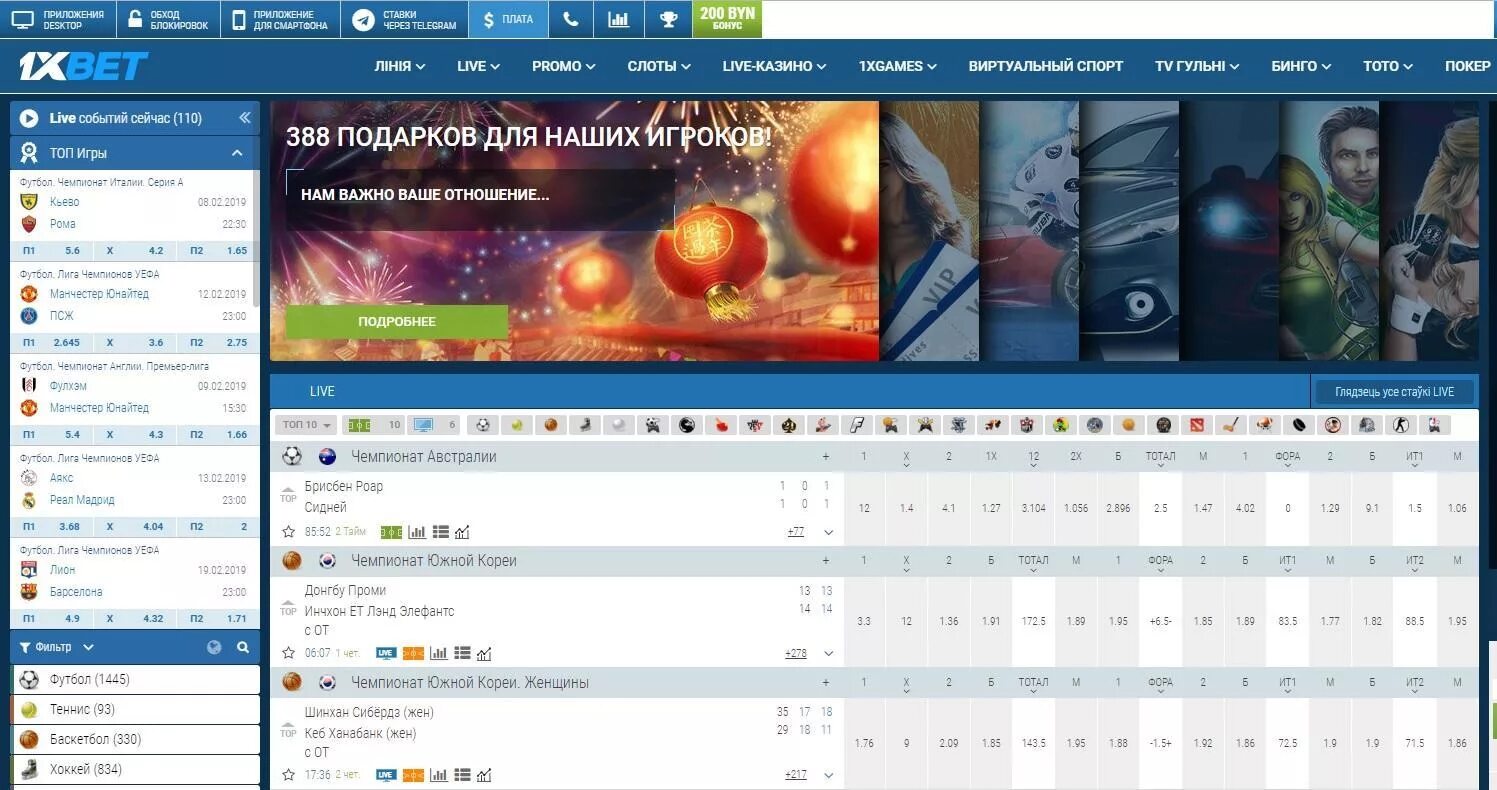Click the 200 BYN бонус button
The image size is (1497, 790).
(x=727, y=19)
